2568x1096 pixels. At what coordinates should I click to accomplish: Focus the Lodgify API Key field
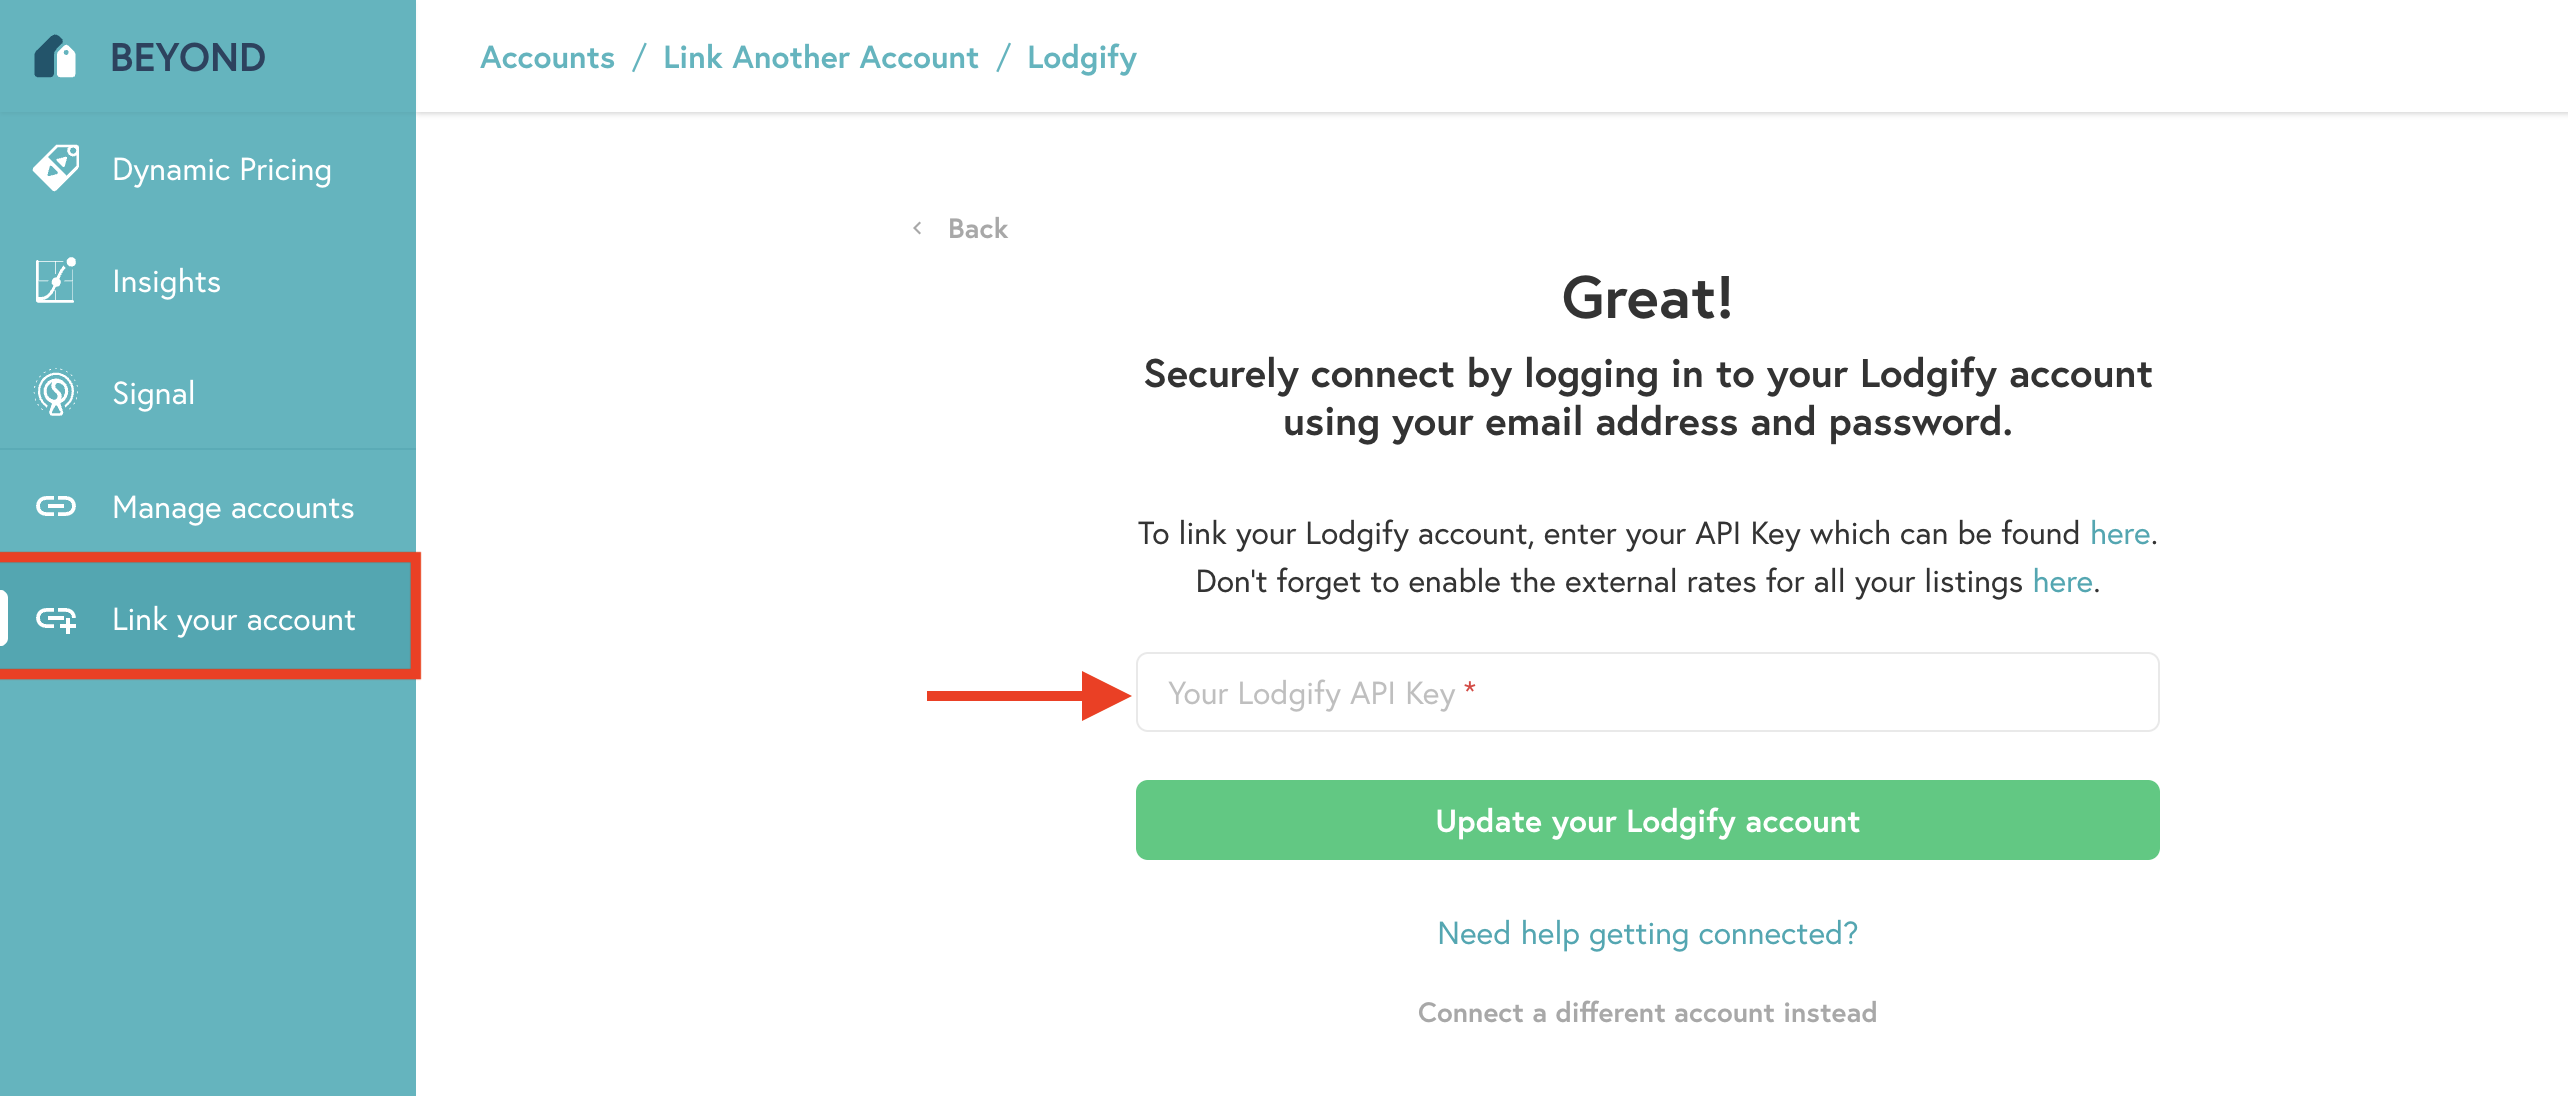pyautogui.click(x=1646, y=693)
